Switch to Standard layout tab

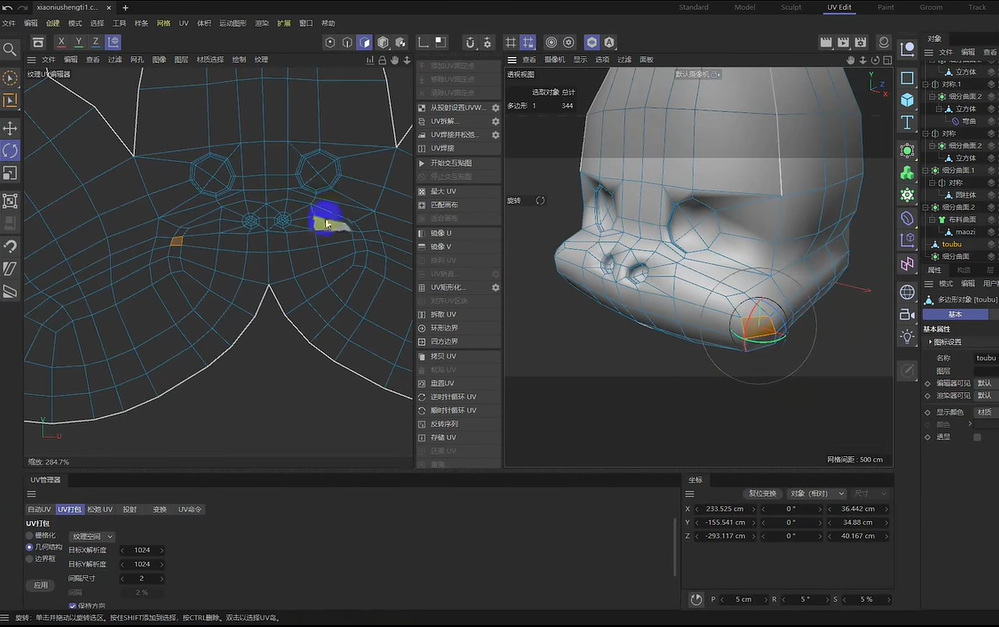tap(693, 7)
